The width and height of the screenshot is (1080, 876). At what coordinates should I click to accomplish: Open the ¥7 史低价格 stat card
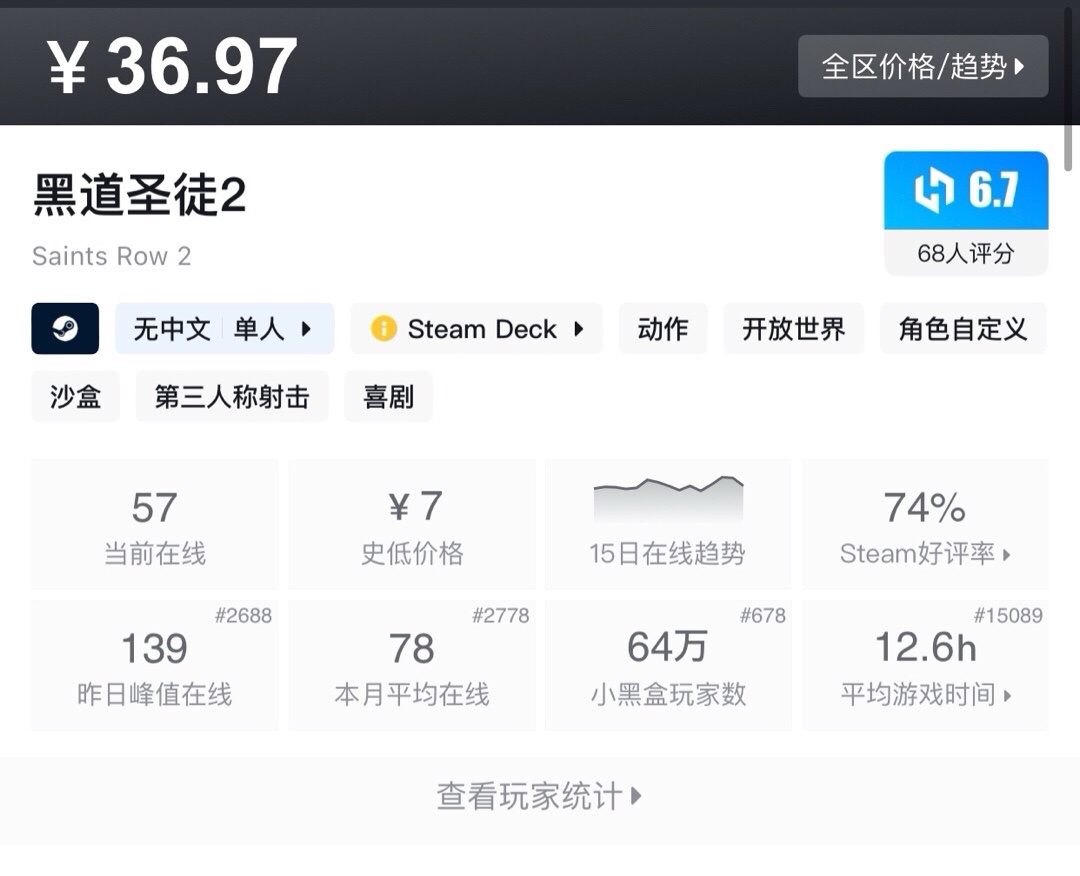[412, 524]
